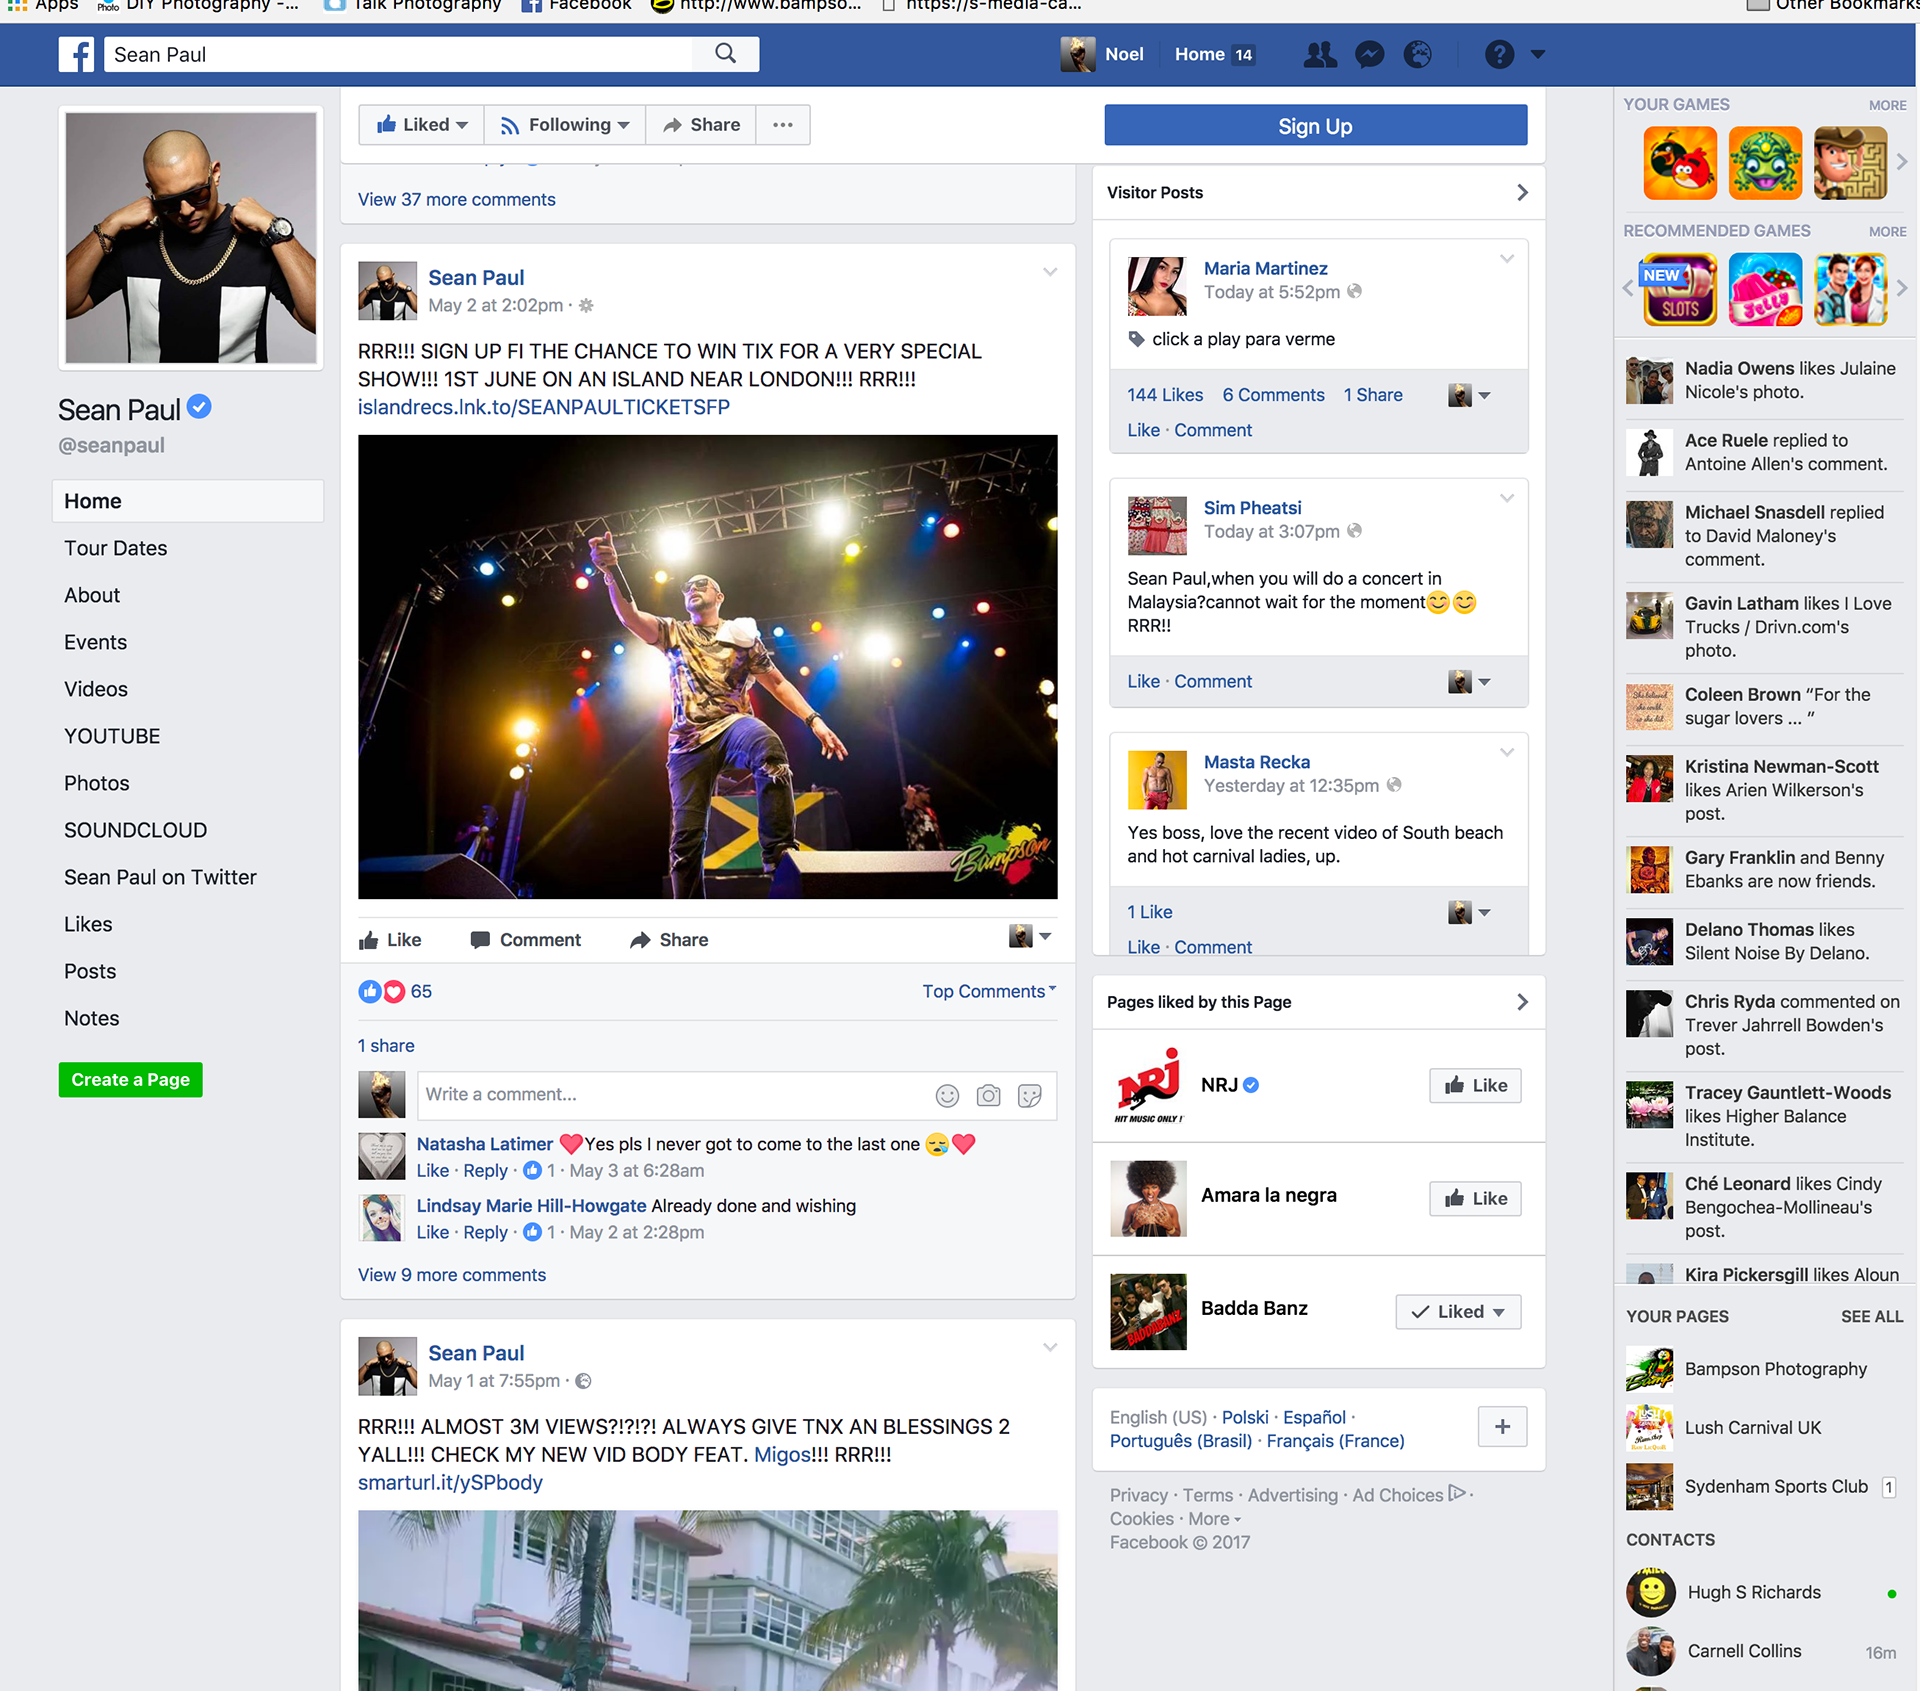Open Tour Dates in the sidebar
The height and width of the screenshot is (1691, 1920).
(116, 548)
